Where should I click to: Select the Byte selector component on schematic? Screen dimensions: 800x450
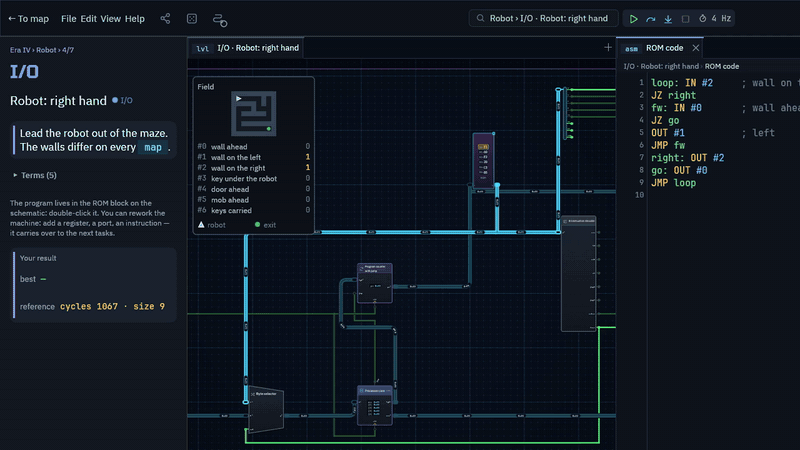click(x=266, y=410)
